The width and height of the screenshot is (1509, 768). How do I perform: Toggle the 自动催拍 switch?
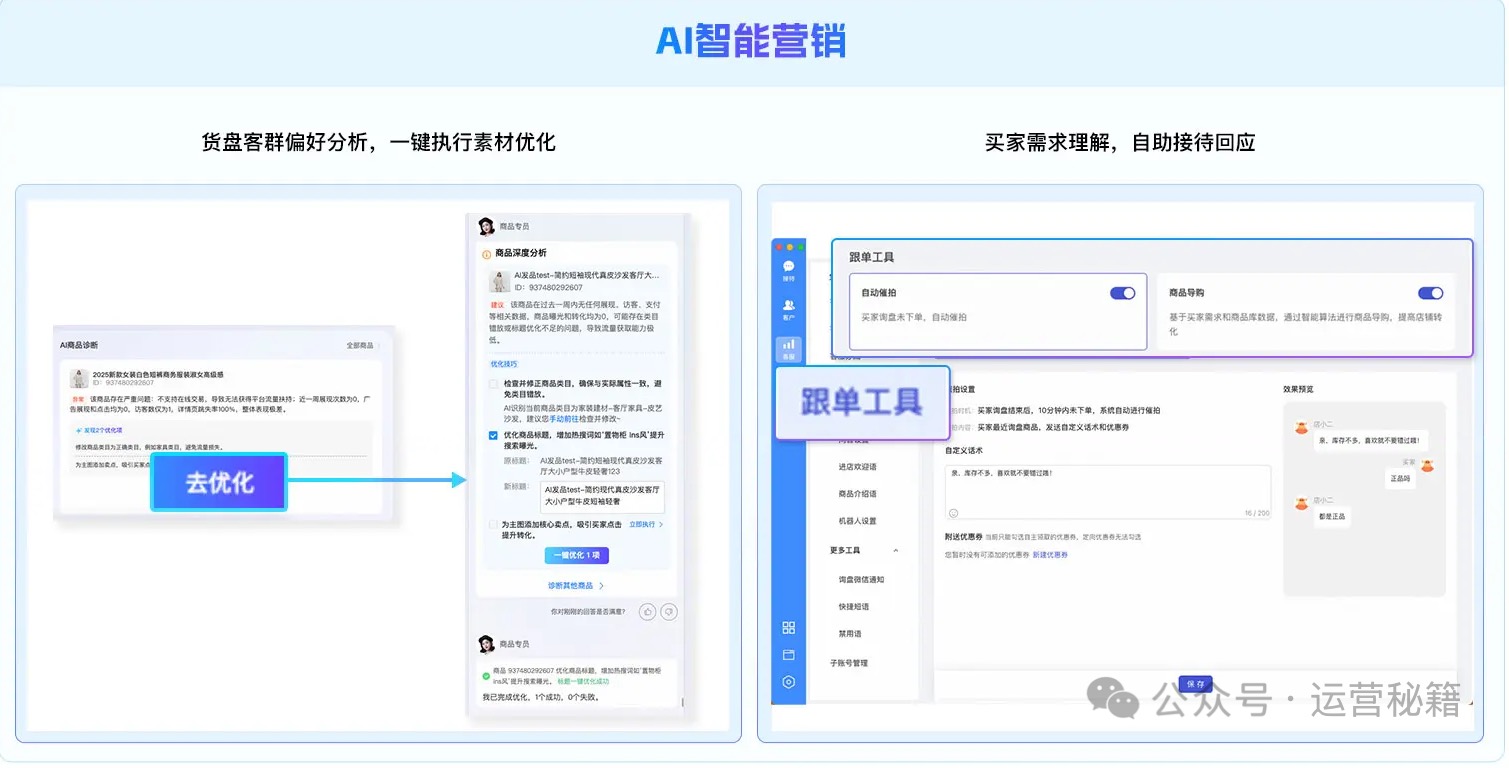coord(1123,293)
